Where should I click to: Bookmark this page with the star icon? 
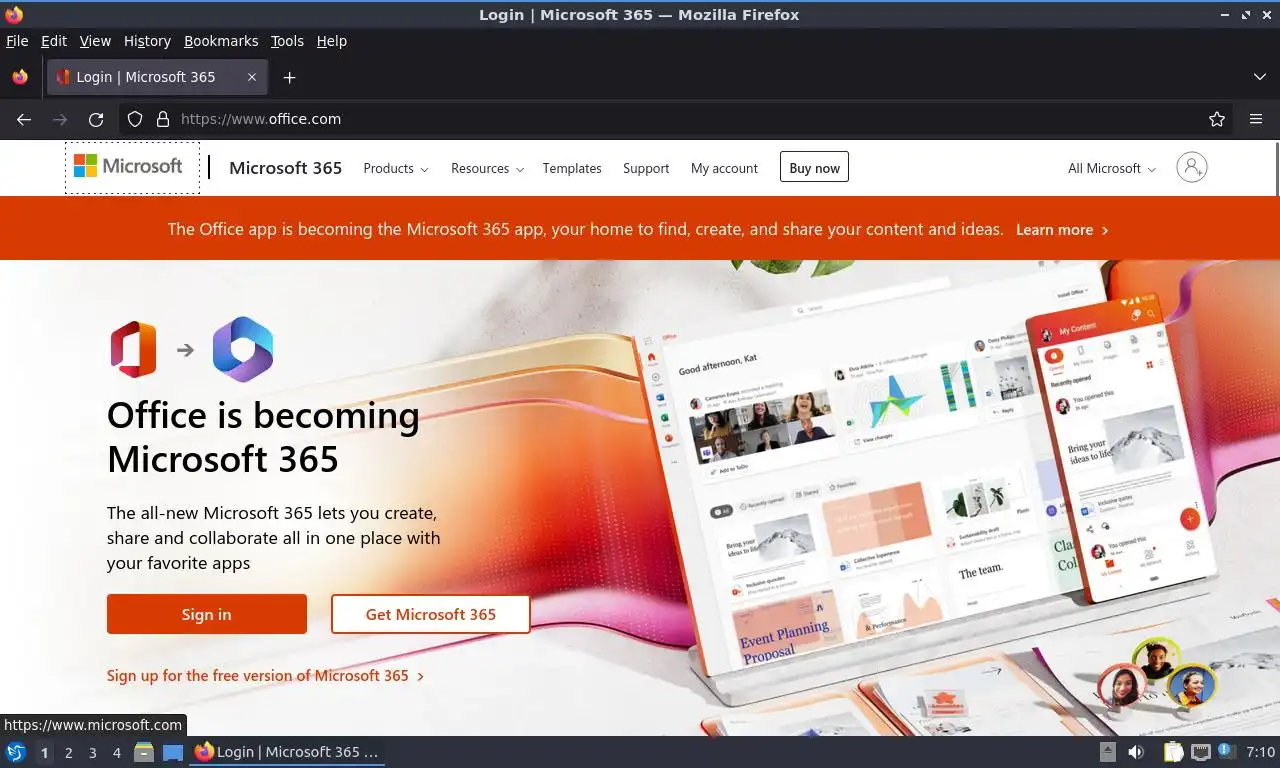coord(1217,119)
